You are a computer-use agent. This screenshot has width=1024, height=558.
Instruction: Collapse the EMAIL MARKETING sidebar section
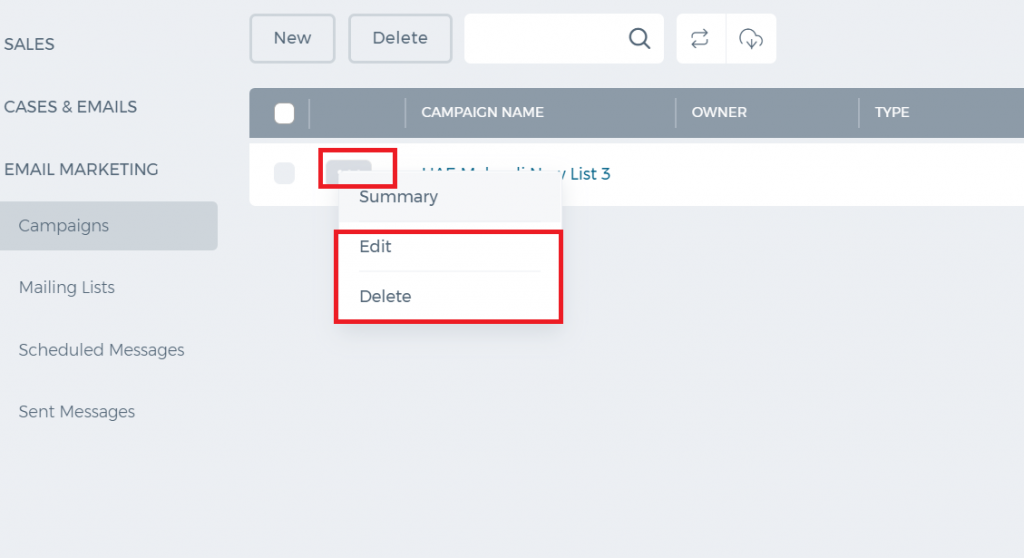pyautogui.click(x=81, y=169)
